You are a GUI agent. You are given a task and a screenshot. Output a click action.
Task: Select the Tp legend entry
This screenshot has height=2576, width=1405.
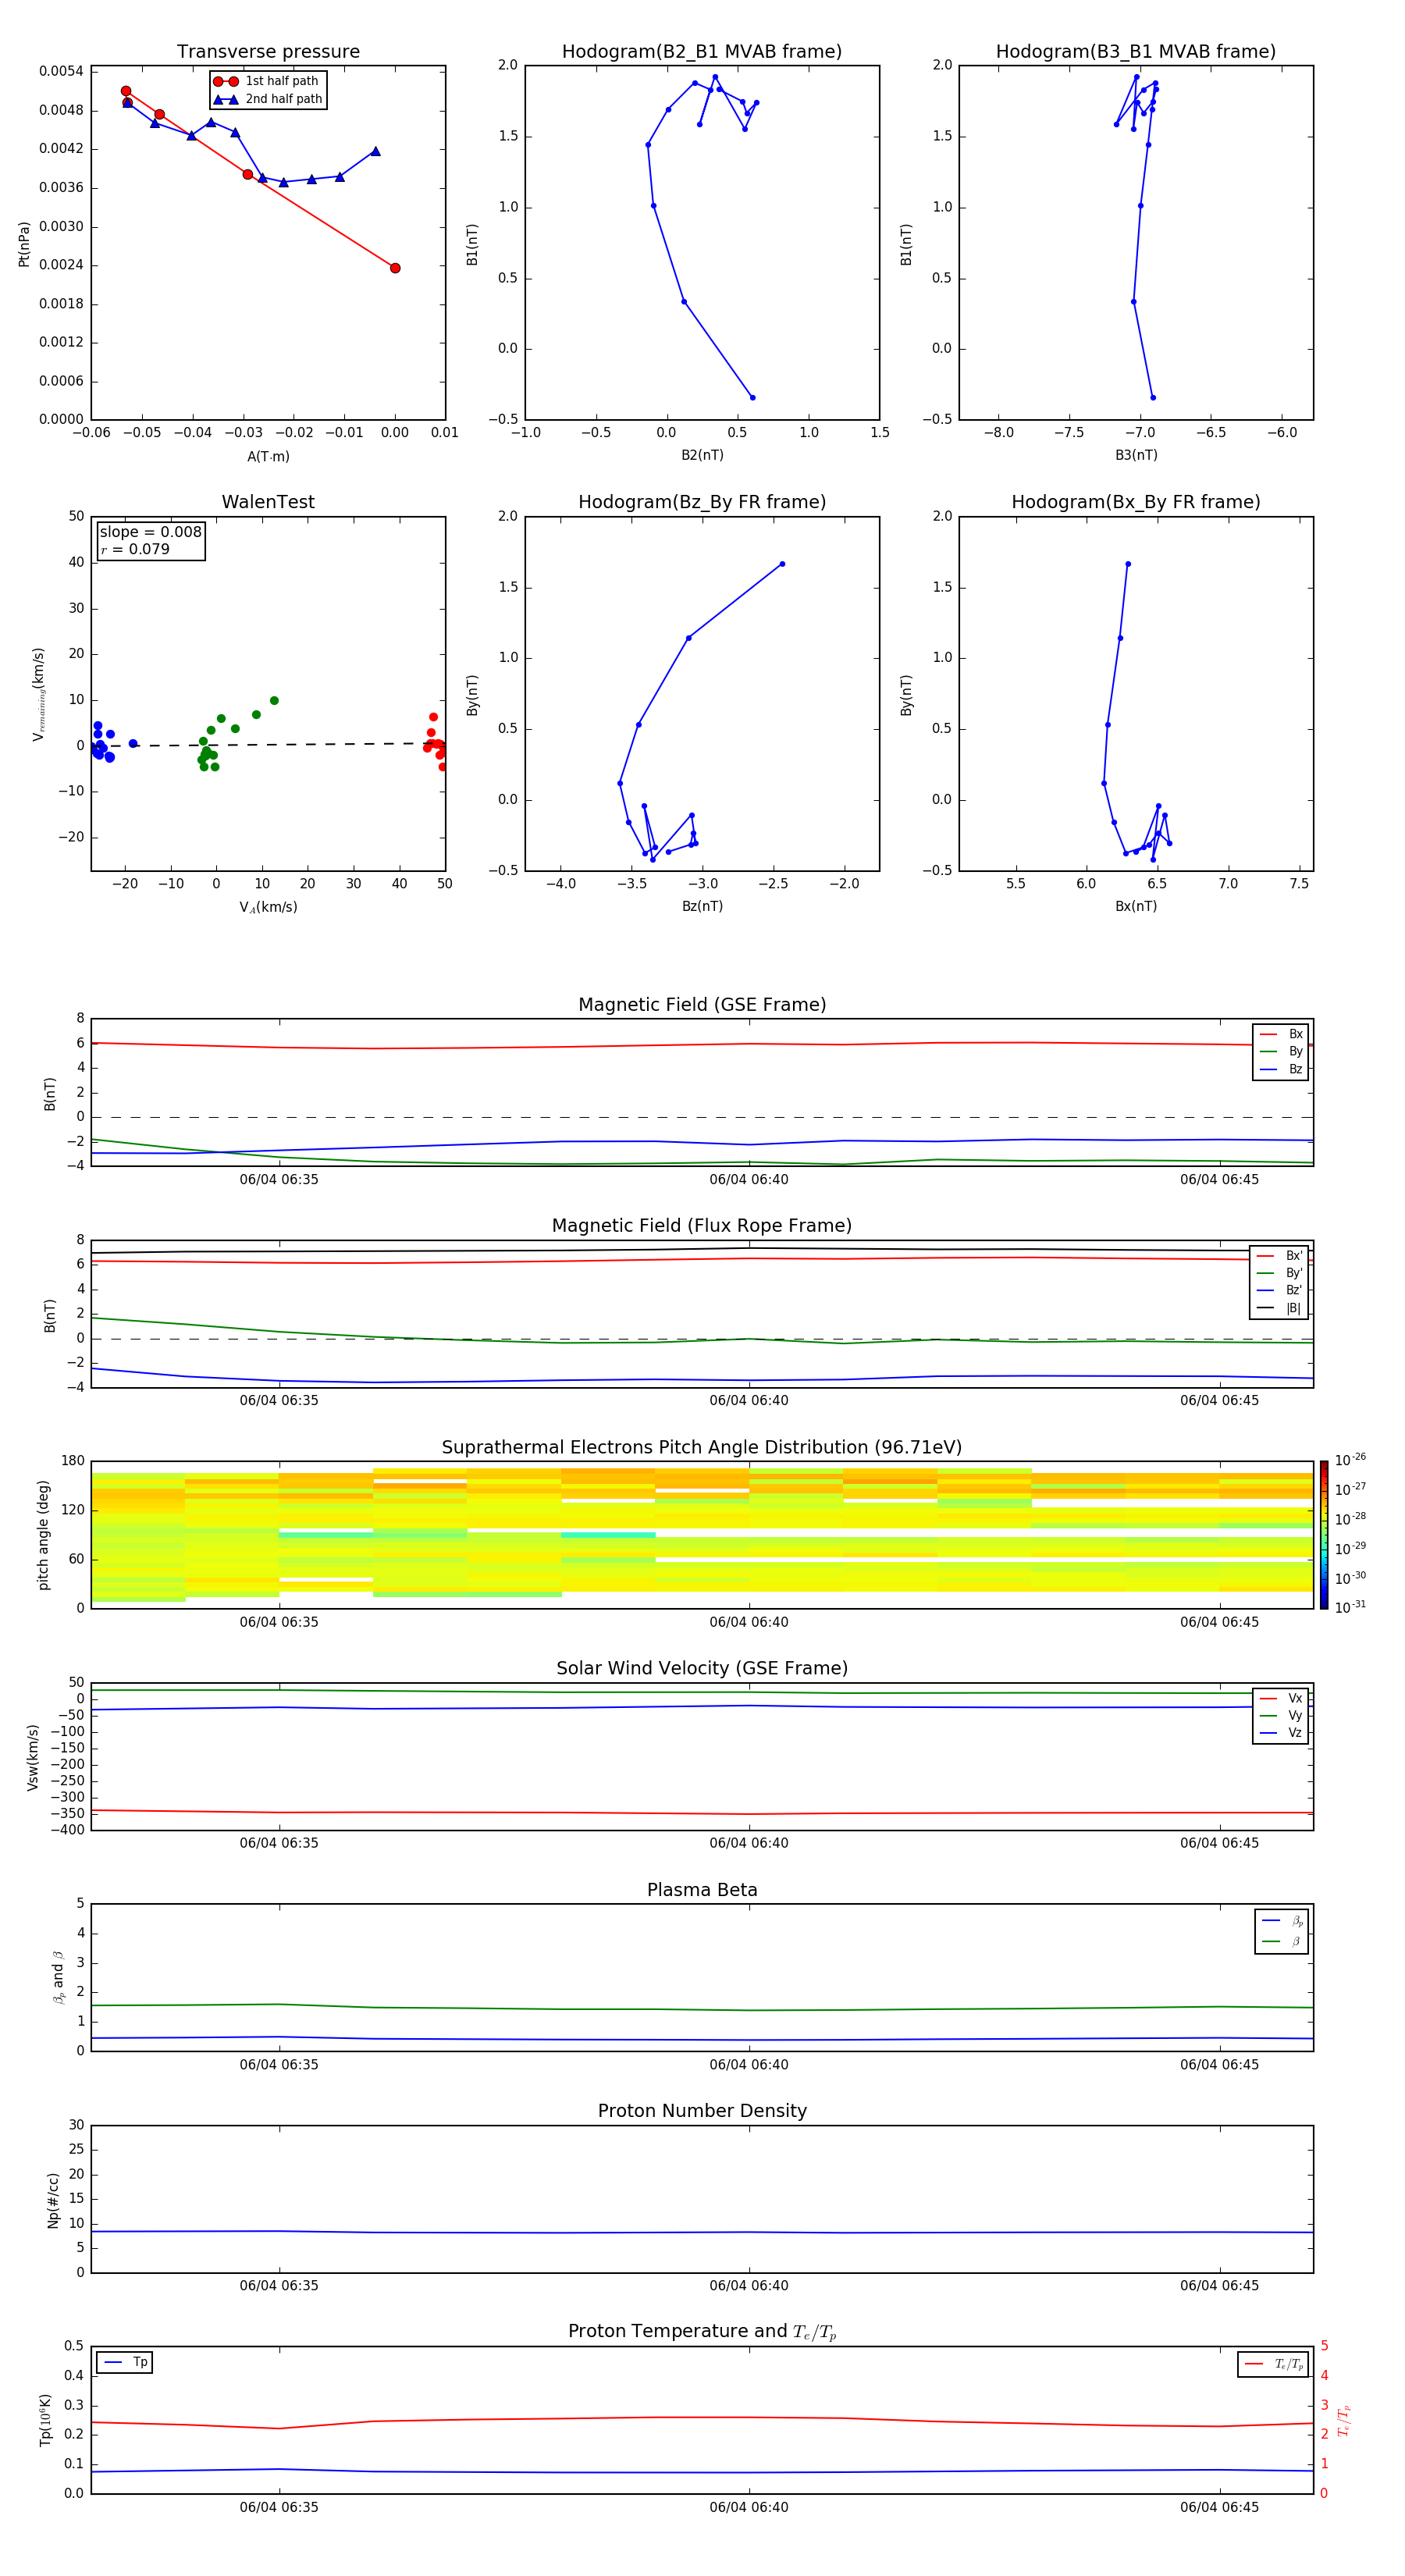click(124, 2362)
